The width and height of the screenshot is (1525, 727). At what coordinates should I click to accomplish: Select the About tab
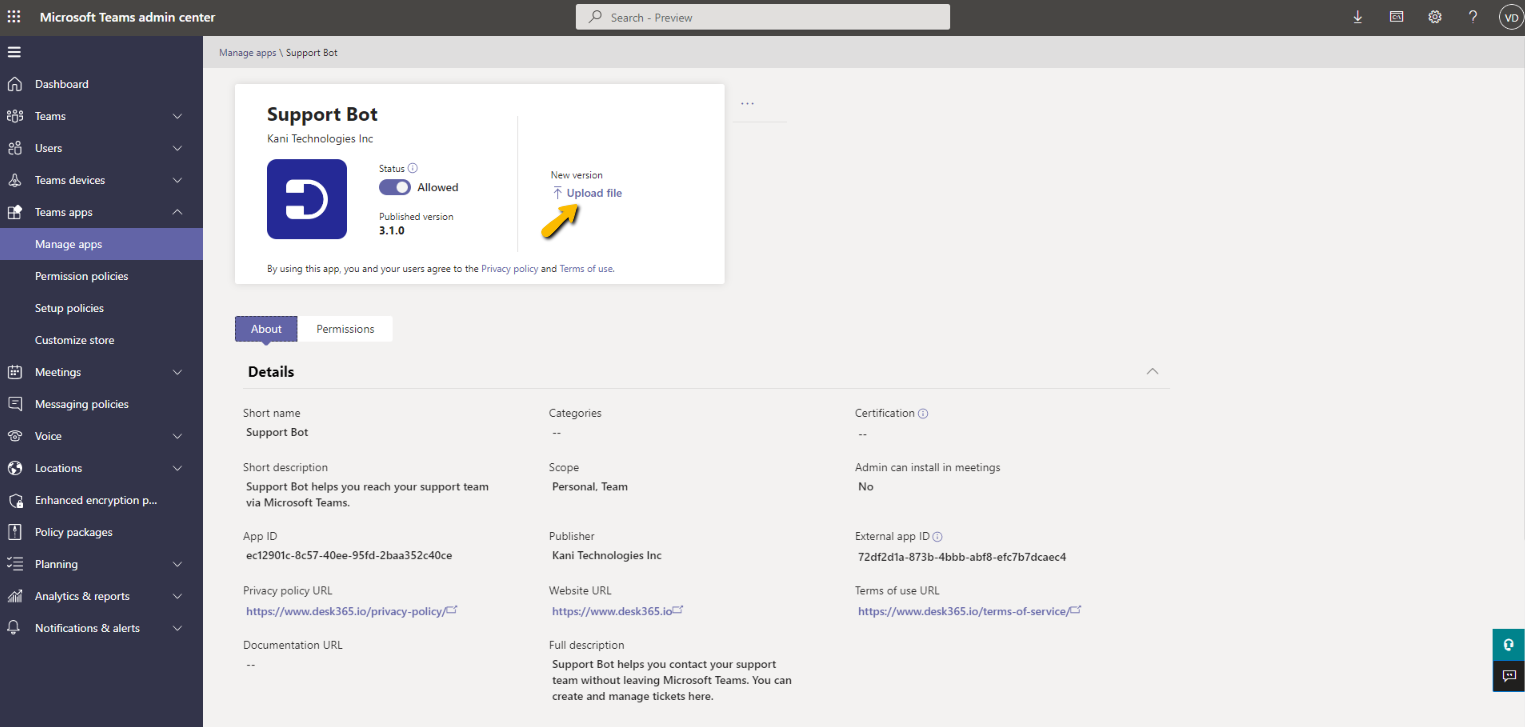click(265, 328)
